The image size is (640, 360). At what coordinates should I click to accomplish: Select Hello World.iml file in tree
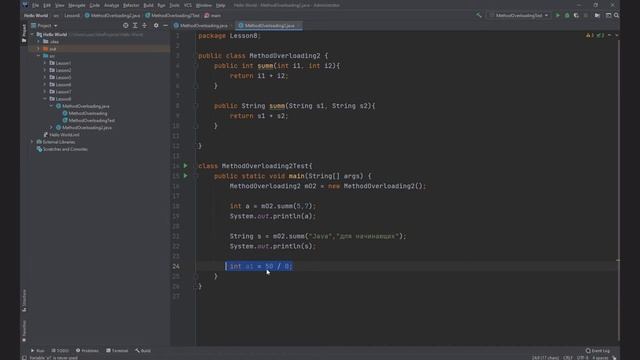61,135
